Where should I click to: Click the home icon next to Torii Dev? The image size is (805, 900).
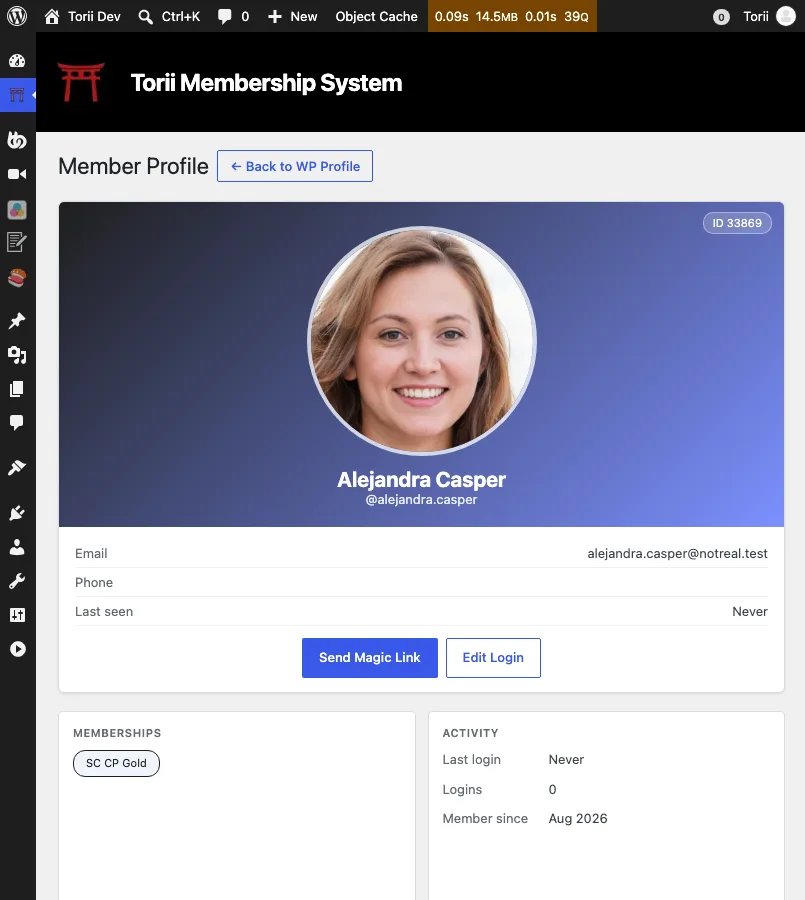(x=52, y=16)
